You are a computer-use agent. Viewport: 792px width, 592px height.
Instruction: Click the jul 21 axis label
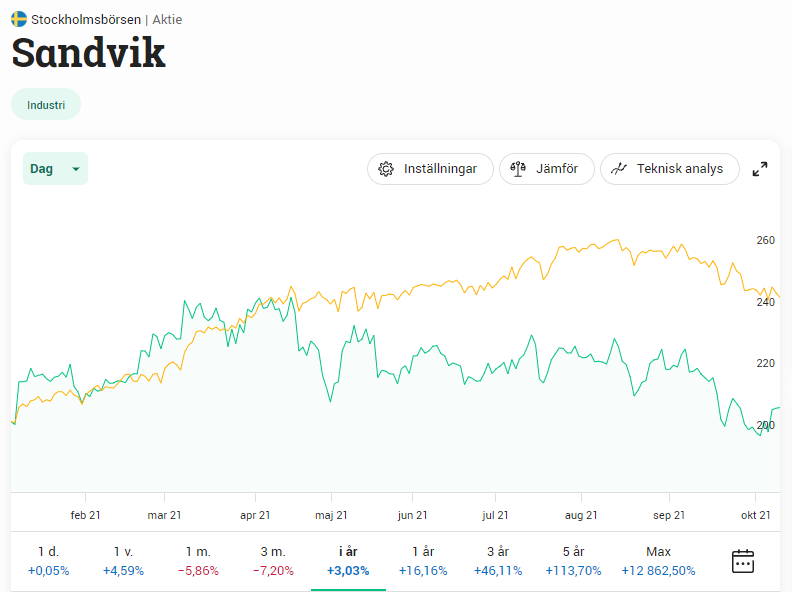coord(495,515)
